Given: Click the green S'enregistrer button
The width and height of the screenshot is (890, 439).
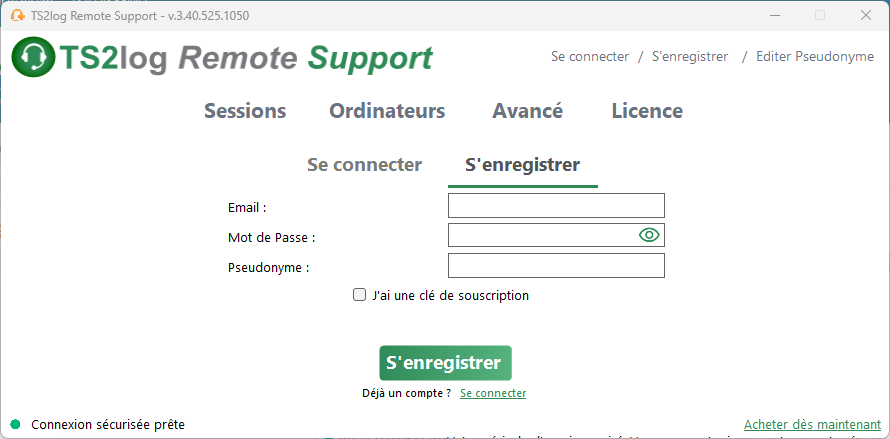Looking at the screenshot, I should tap(446, 363).
